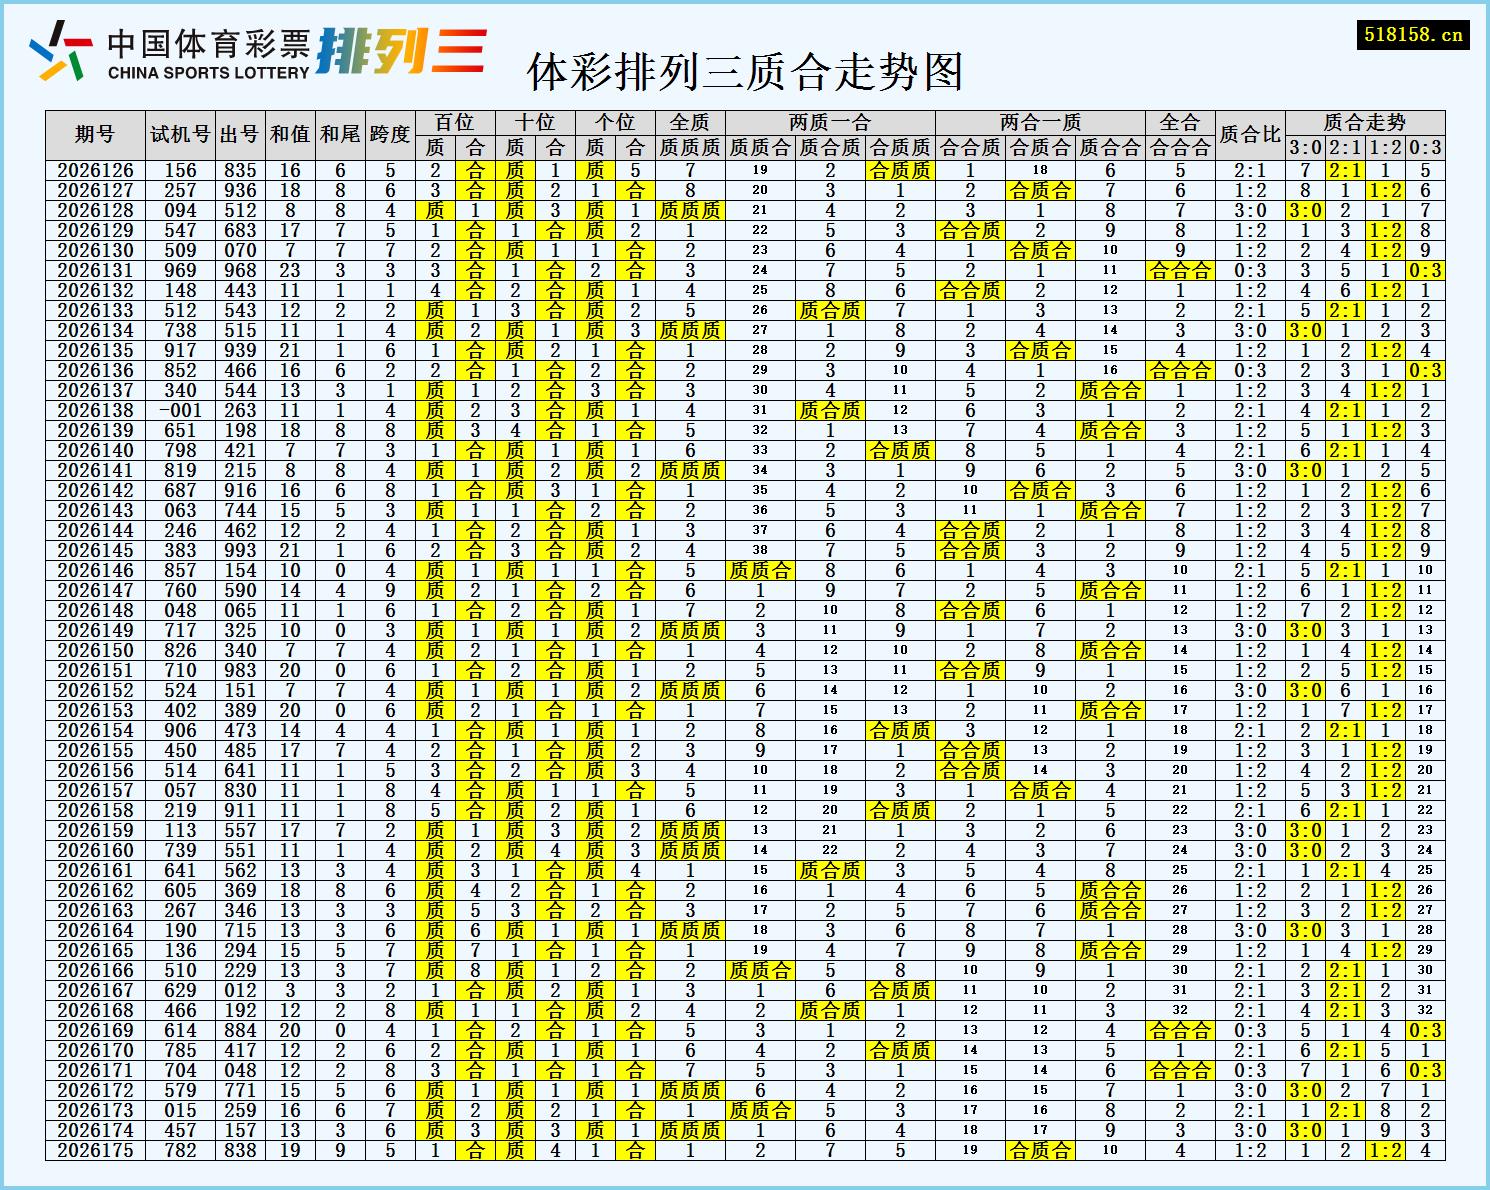Select the 跨度 column header
The image size is (1490, 1190).
click(390, 135)
